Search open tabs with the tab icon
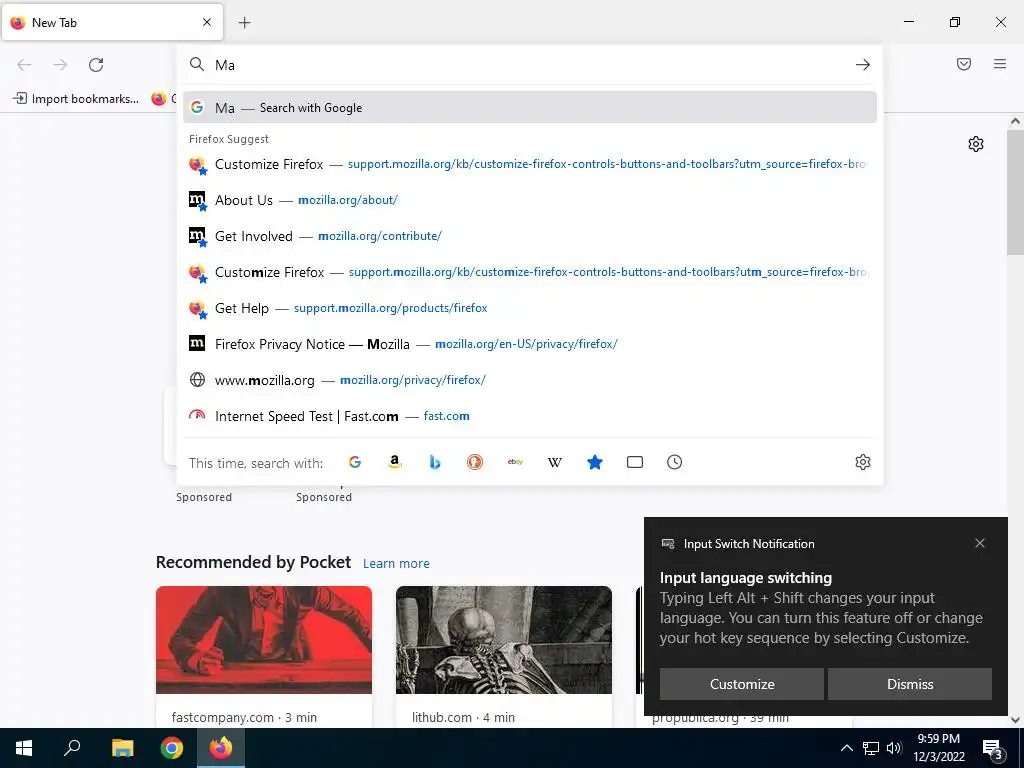 point(635,462)
